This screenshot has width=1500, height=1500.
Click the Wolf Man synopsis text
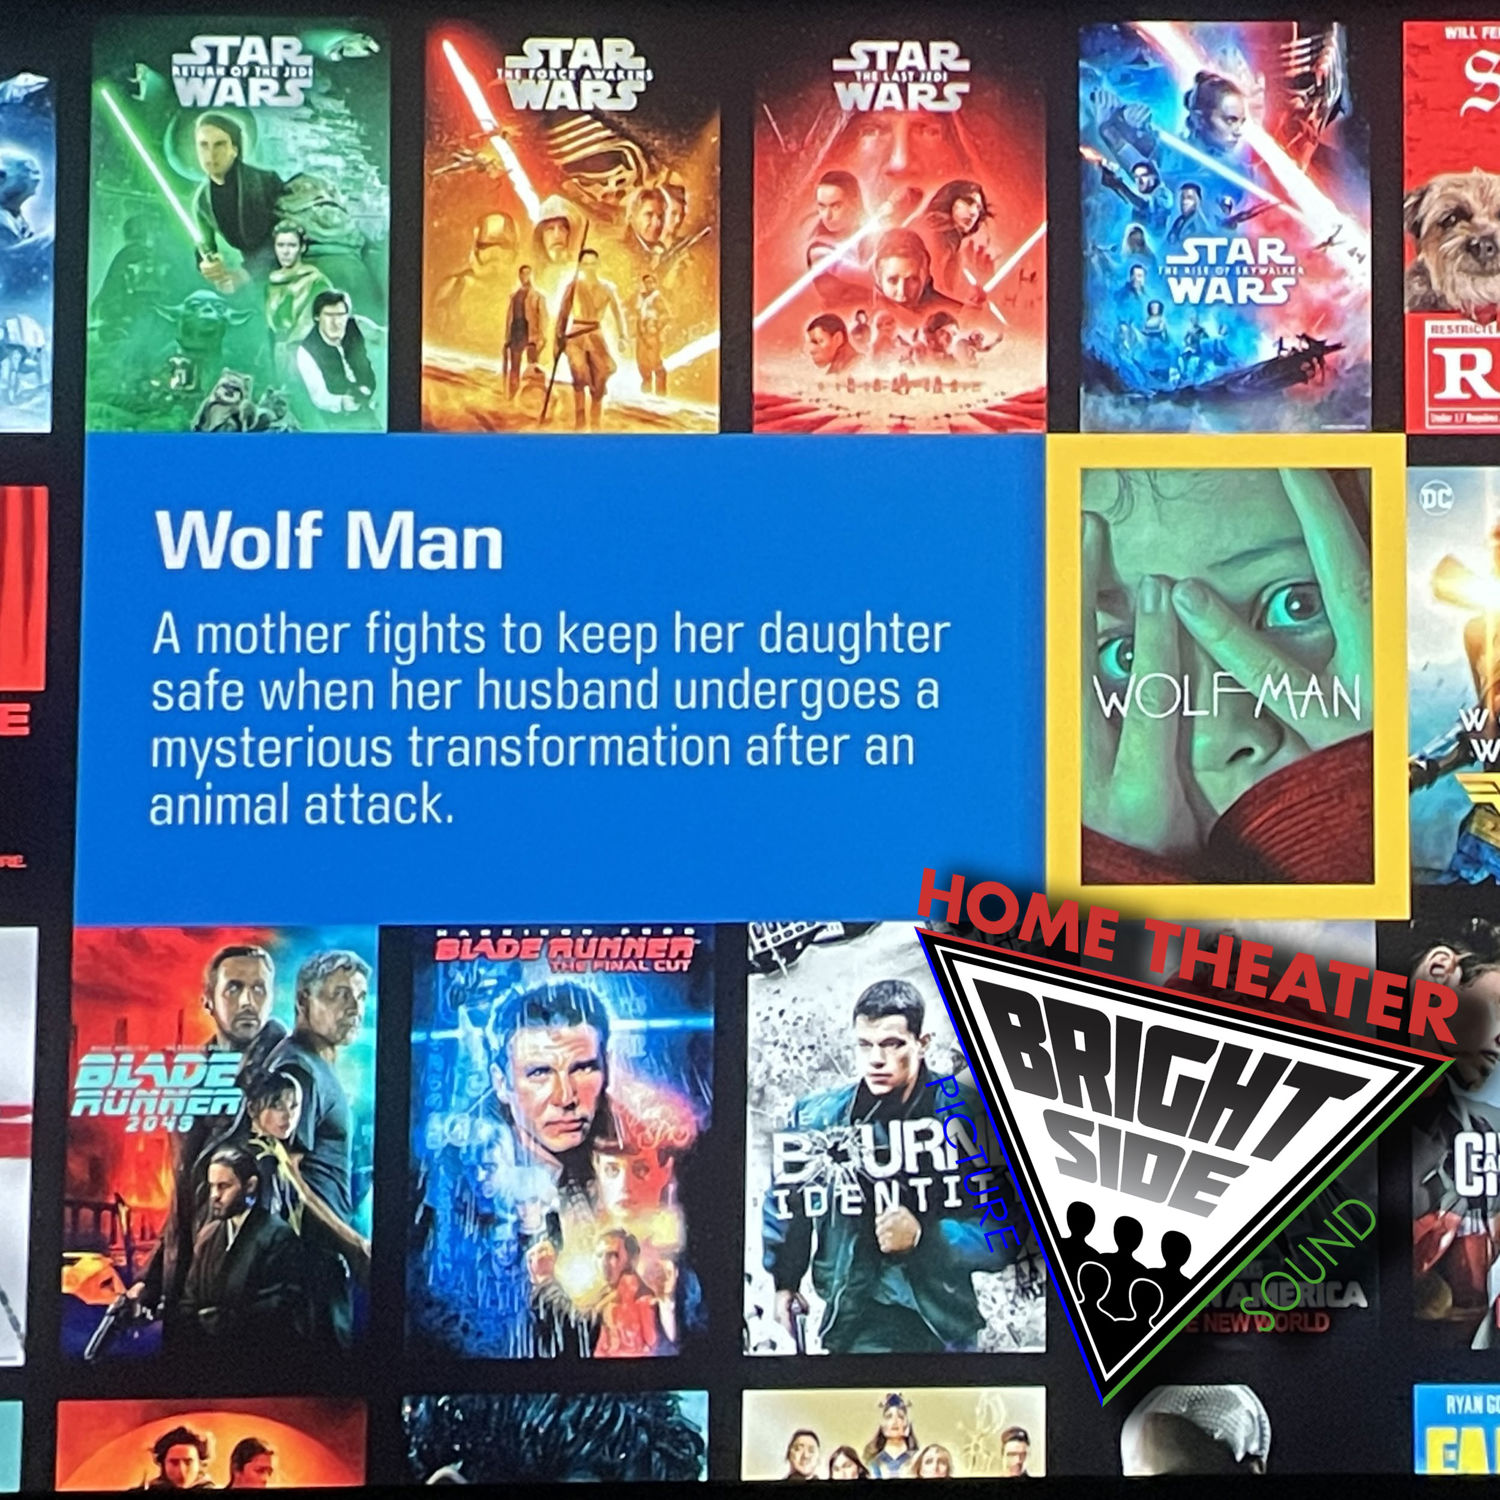(550, 718)
